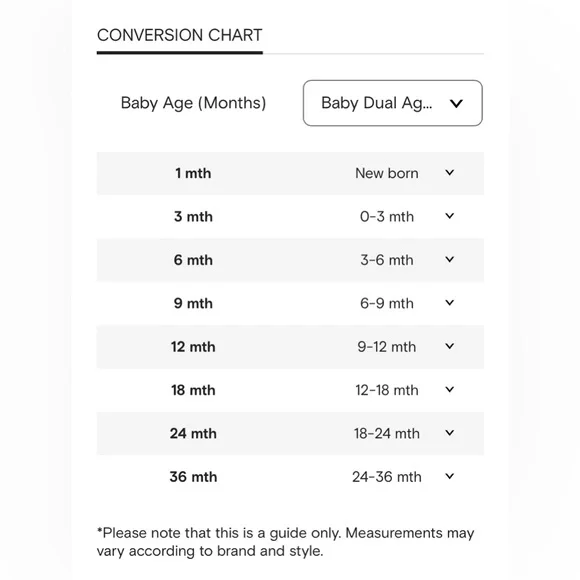Image resolution: width=580 pixels, height=580 pixels.
Task: Open the Baby Dual Age dropdown
Action: tap(392, 103)
